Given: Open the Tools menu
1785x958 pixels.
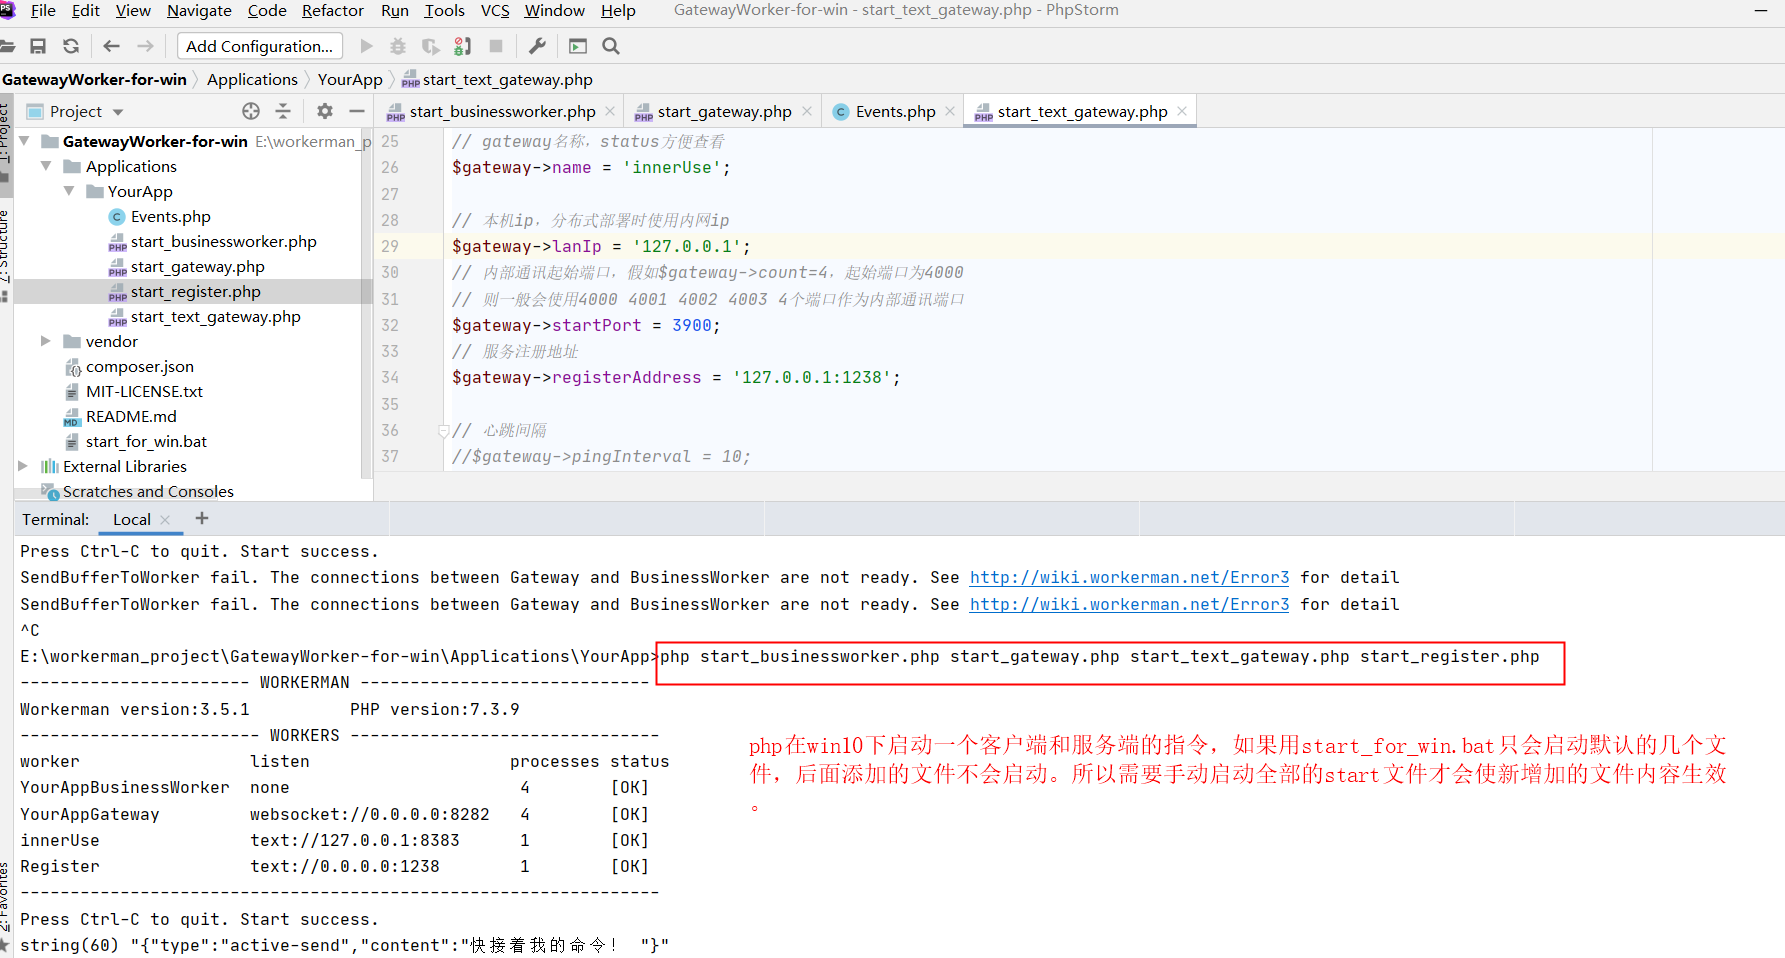Looking at the screenshot, I should pos(444,10).
